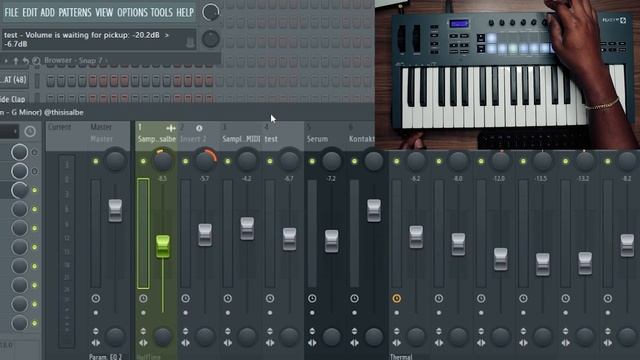Click the main pitch knob beside hint bar
The width and height of the screenshot is (640, 360).
coord(211,39)
